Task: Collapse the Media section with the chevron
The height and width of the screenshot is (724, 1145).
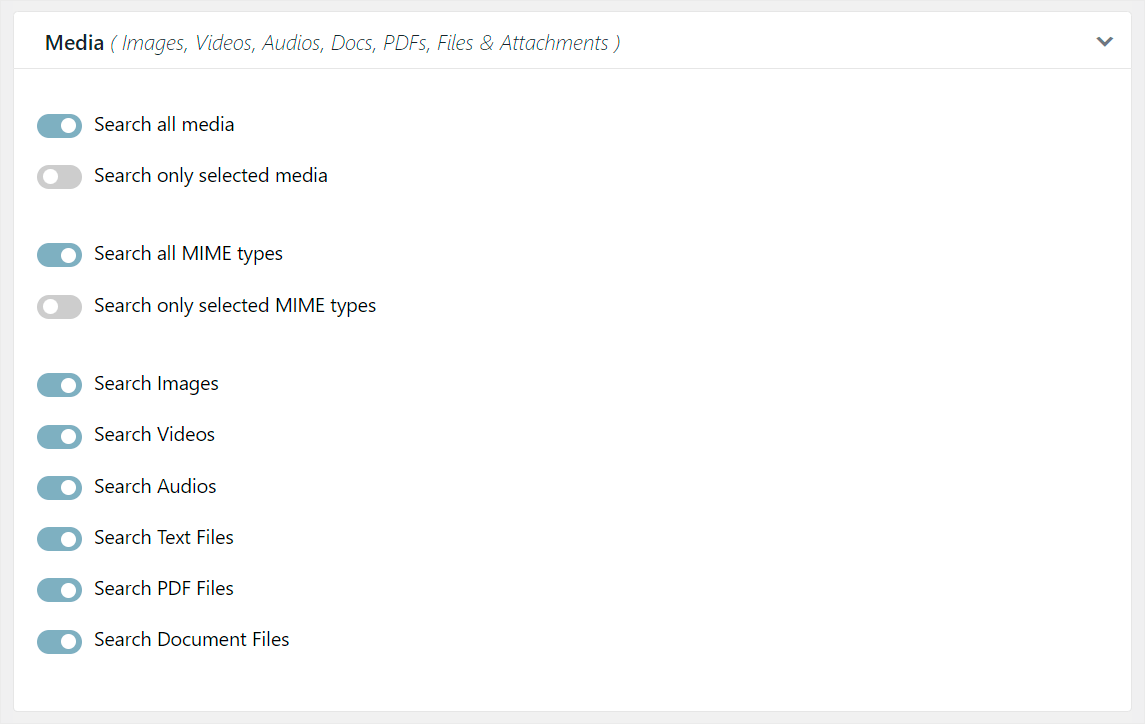Action: click(x=1104, y=42)
